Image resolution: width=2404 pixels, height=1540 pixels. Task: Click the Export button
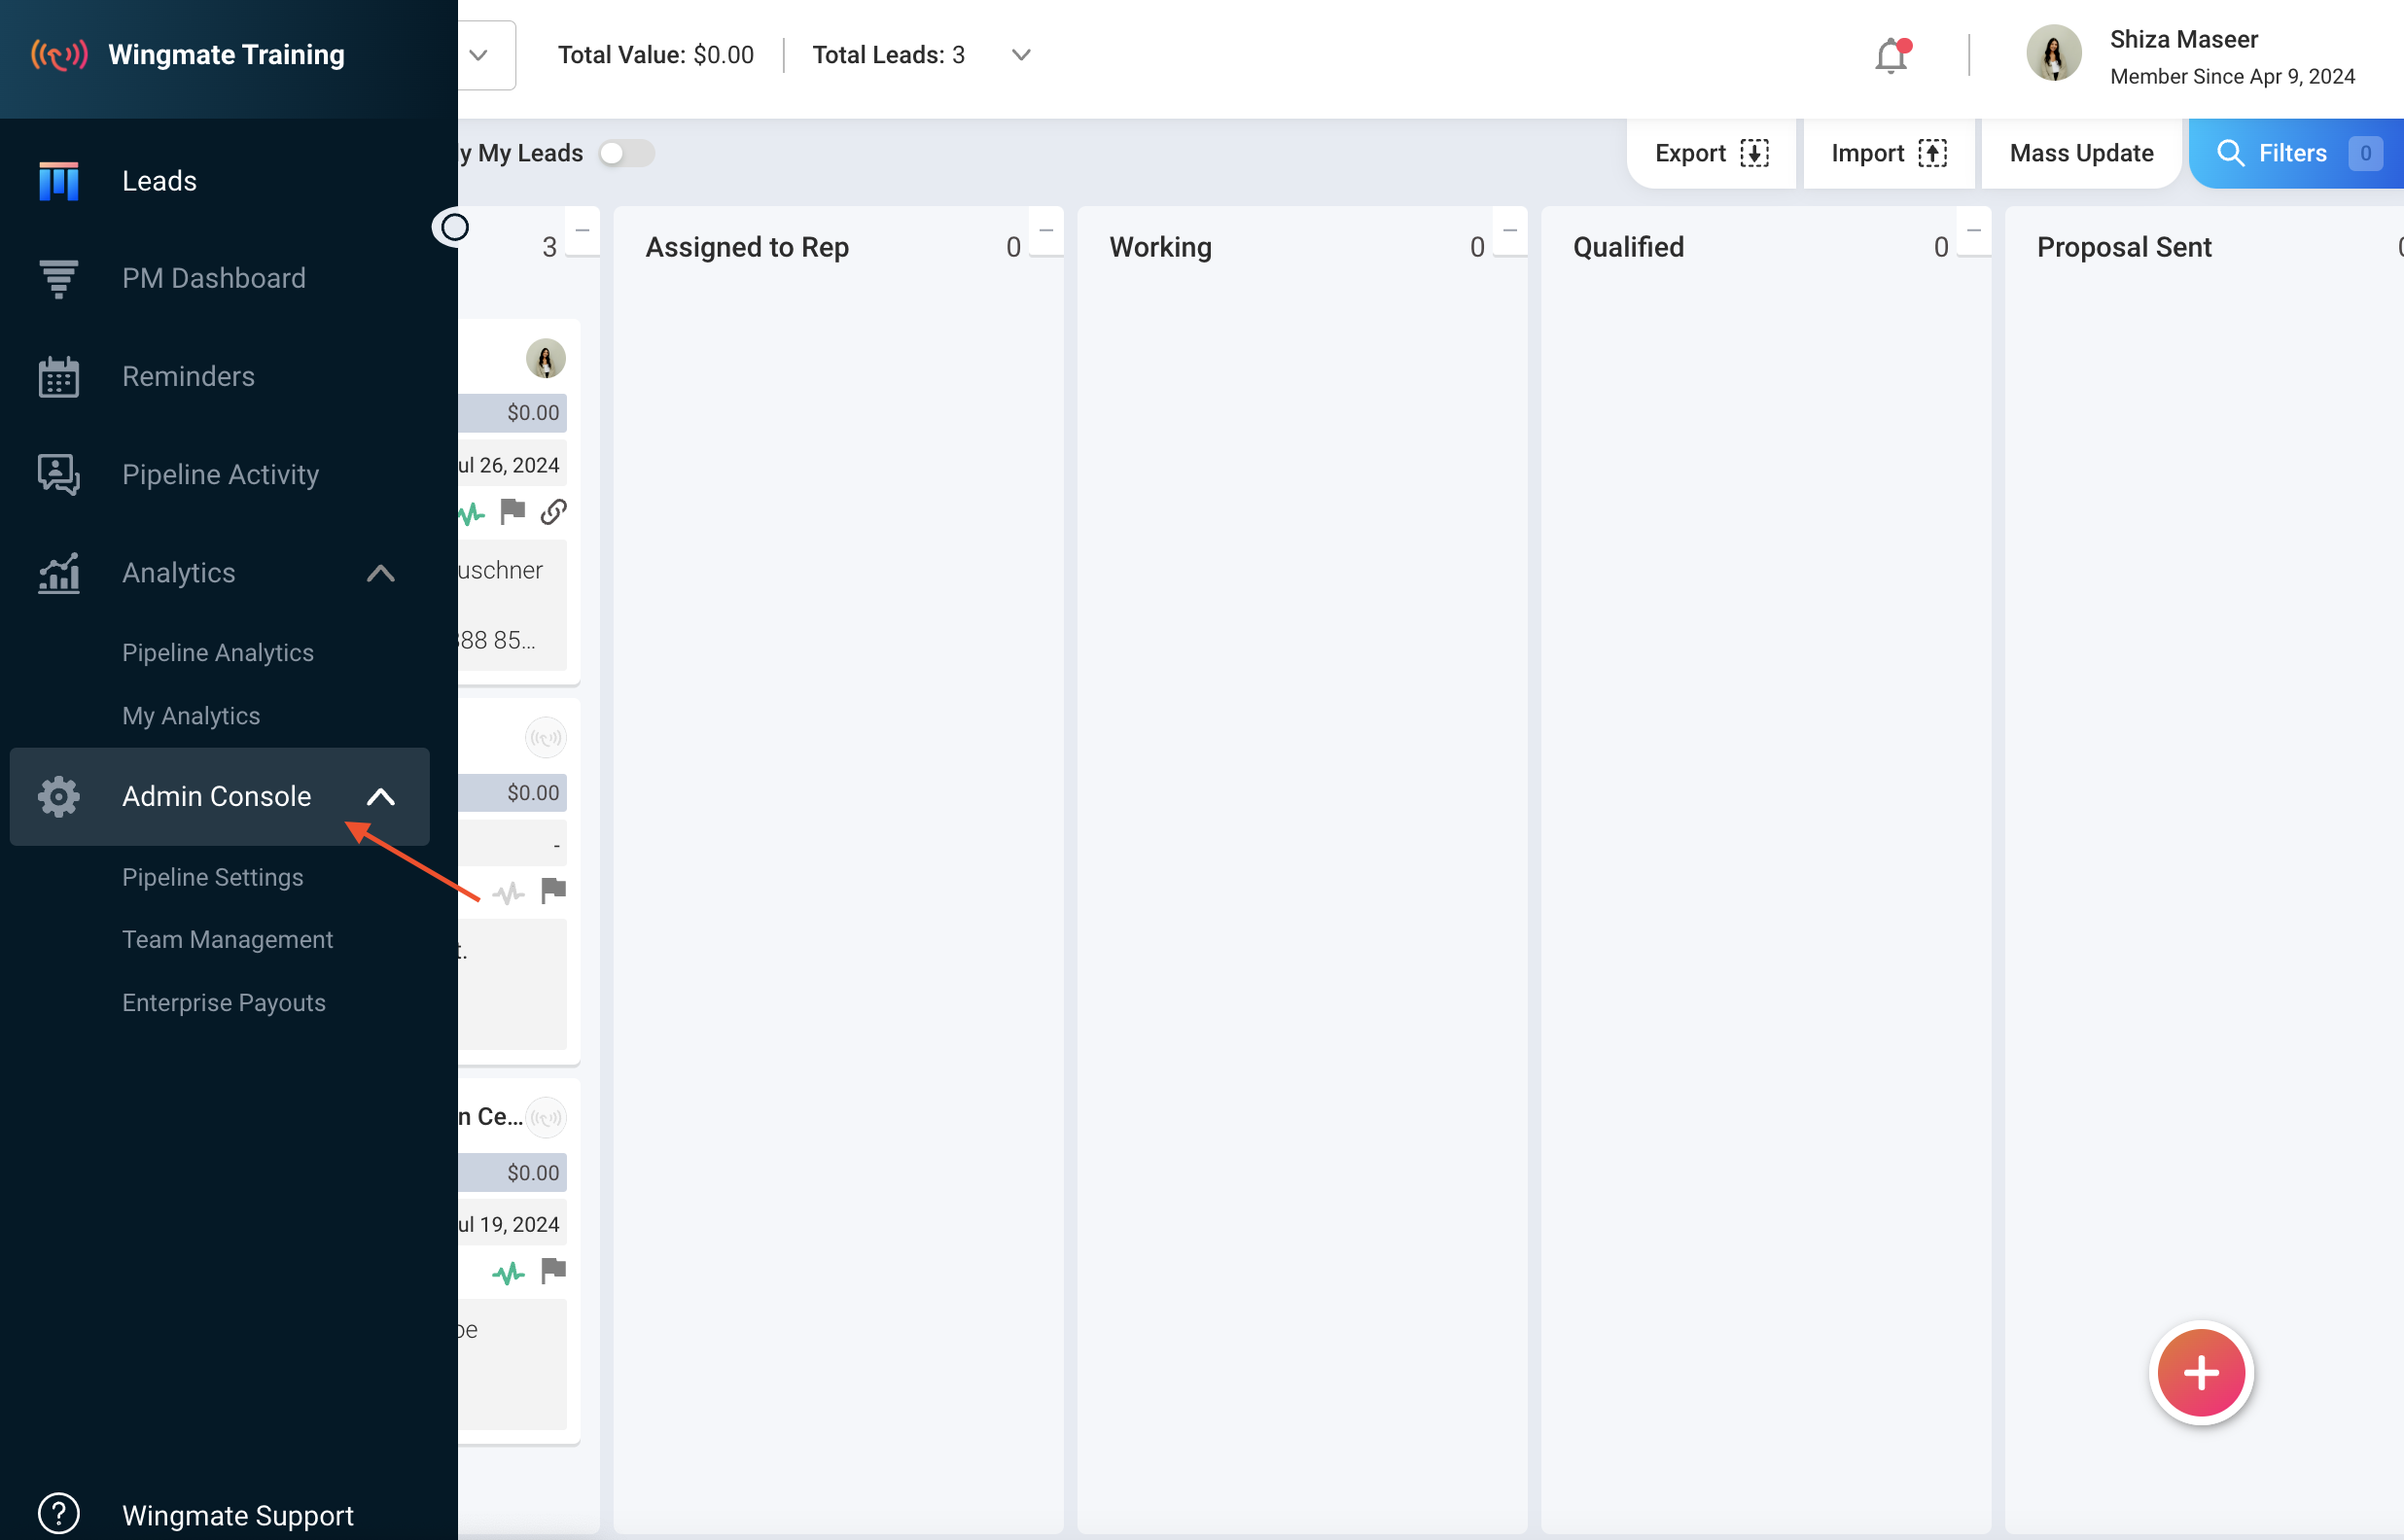[1712, 153]
